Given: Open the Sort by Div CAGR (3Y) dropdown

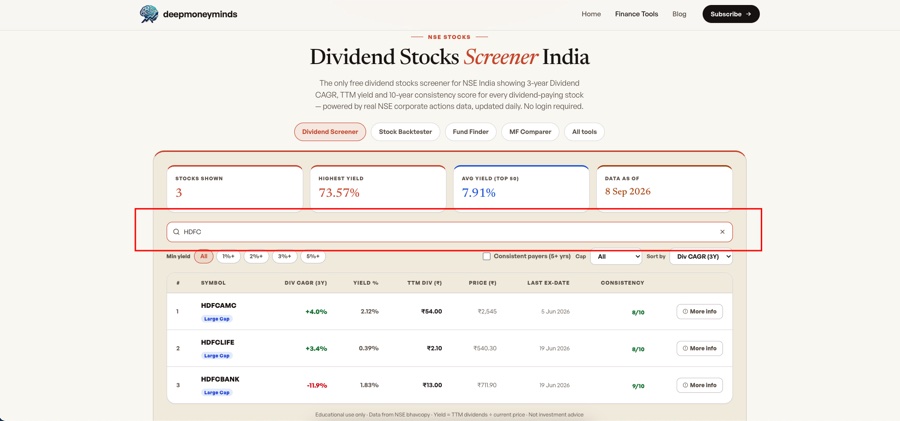Looking at the screenshot, I should click(x=701, y=257).
